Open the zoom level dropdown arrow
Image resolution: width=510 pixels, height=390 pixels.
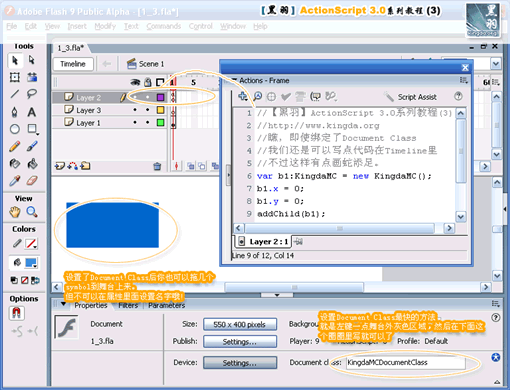496,63
